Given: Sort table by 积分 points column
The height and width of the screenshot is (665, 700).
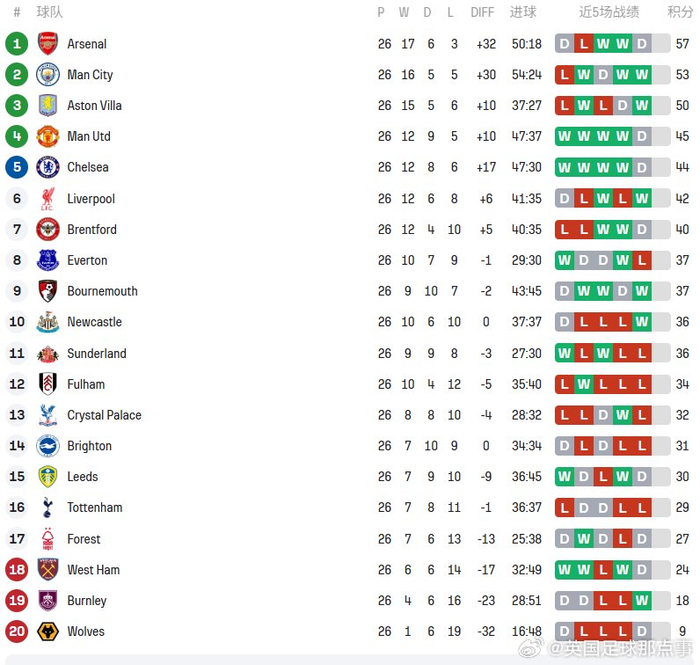Looking at the screenshot, I should coord(680,13).
